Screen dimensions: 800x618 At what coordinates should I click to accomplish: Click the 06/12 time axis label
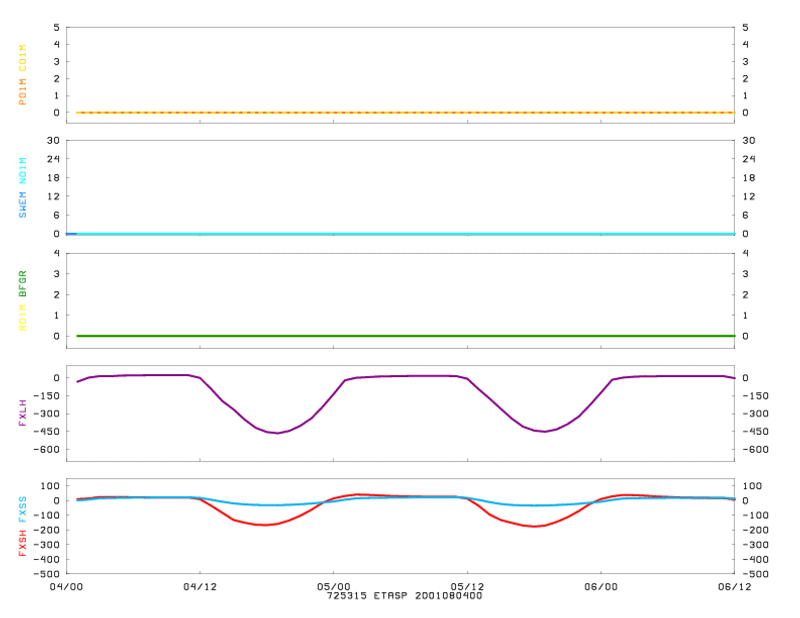[x=735, y=587]
